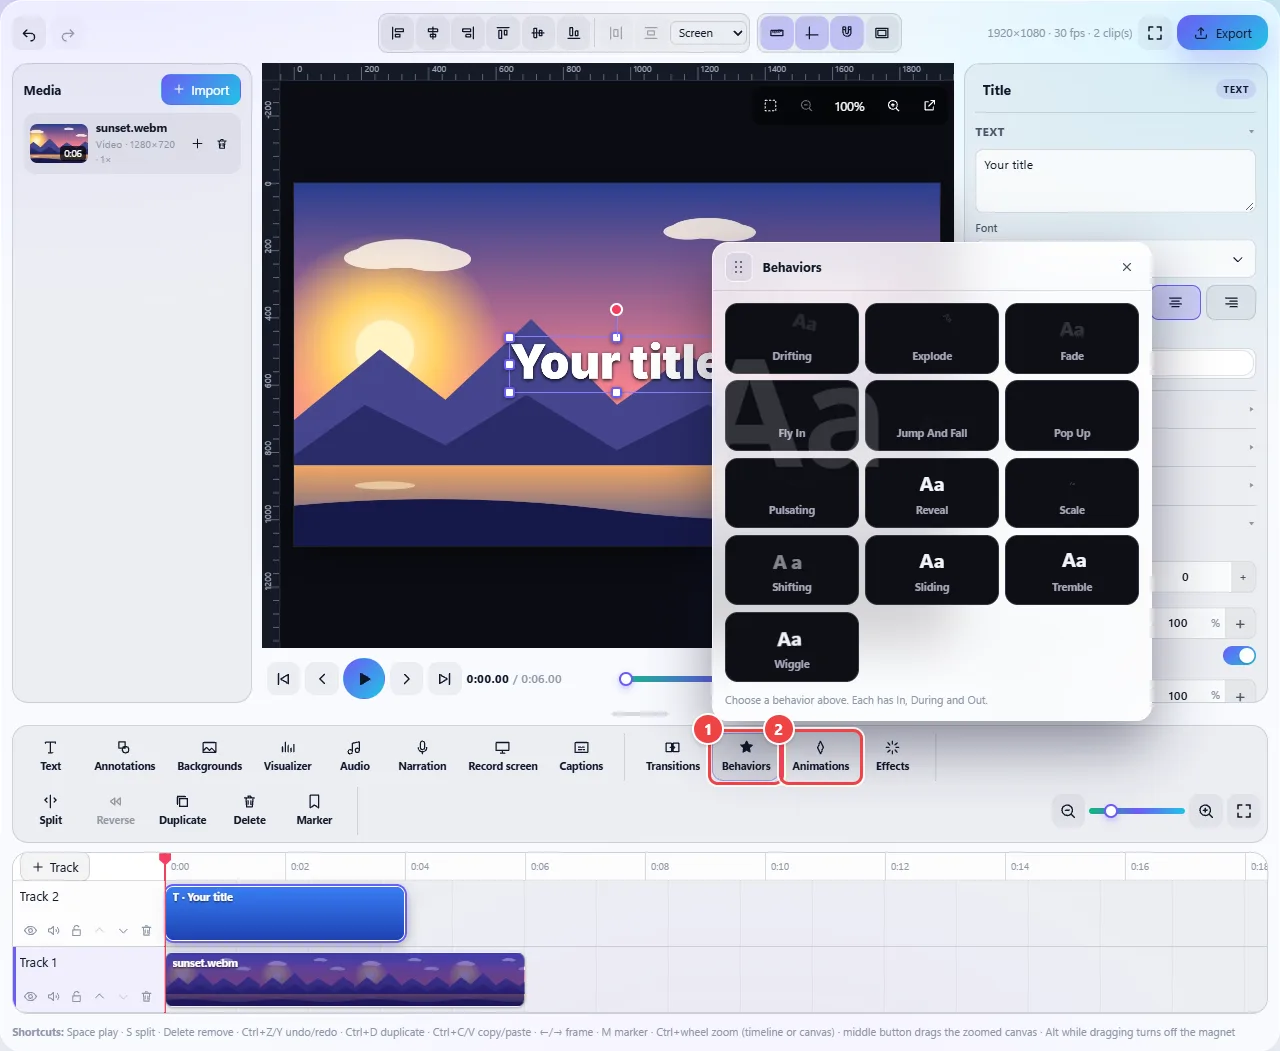1280x1051 pixels.
Task: Move Track 1 up with chevron
Action: click(99, 997)
